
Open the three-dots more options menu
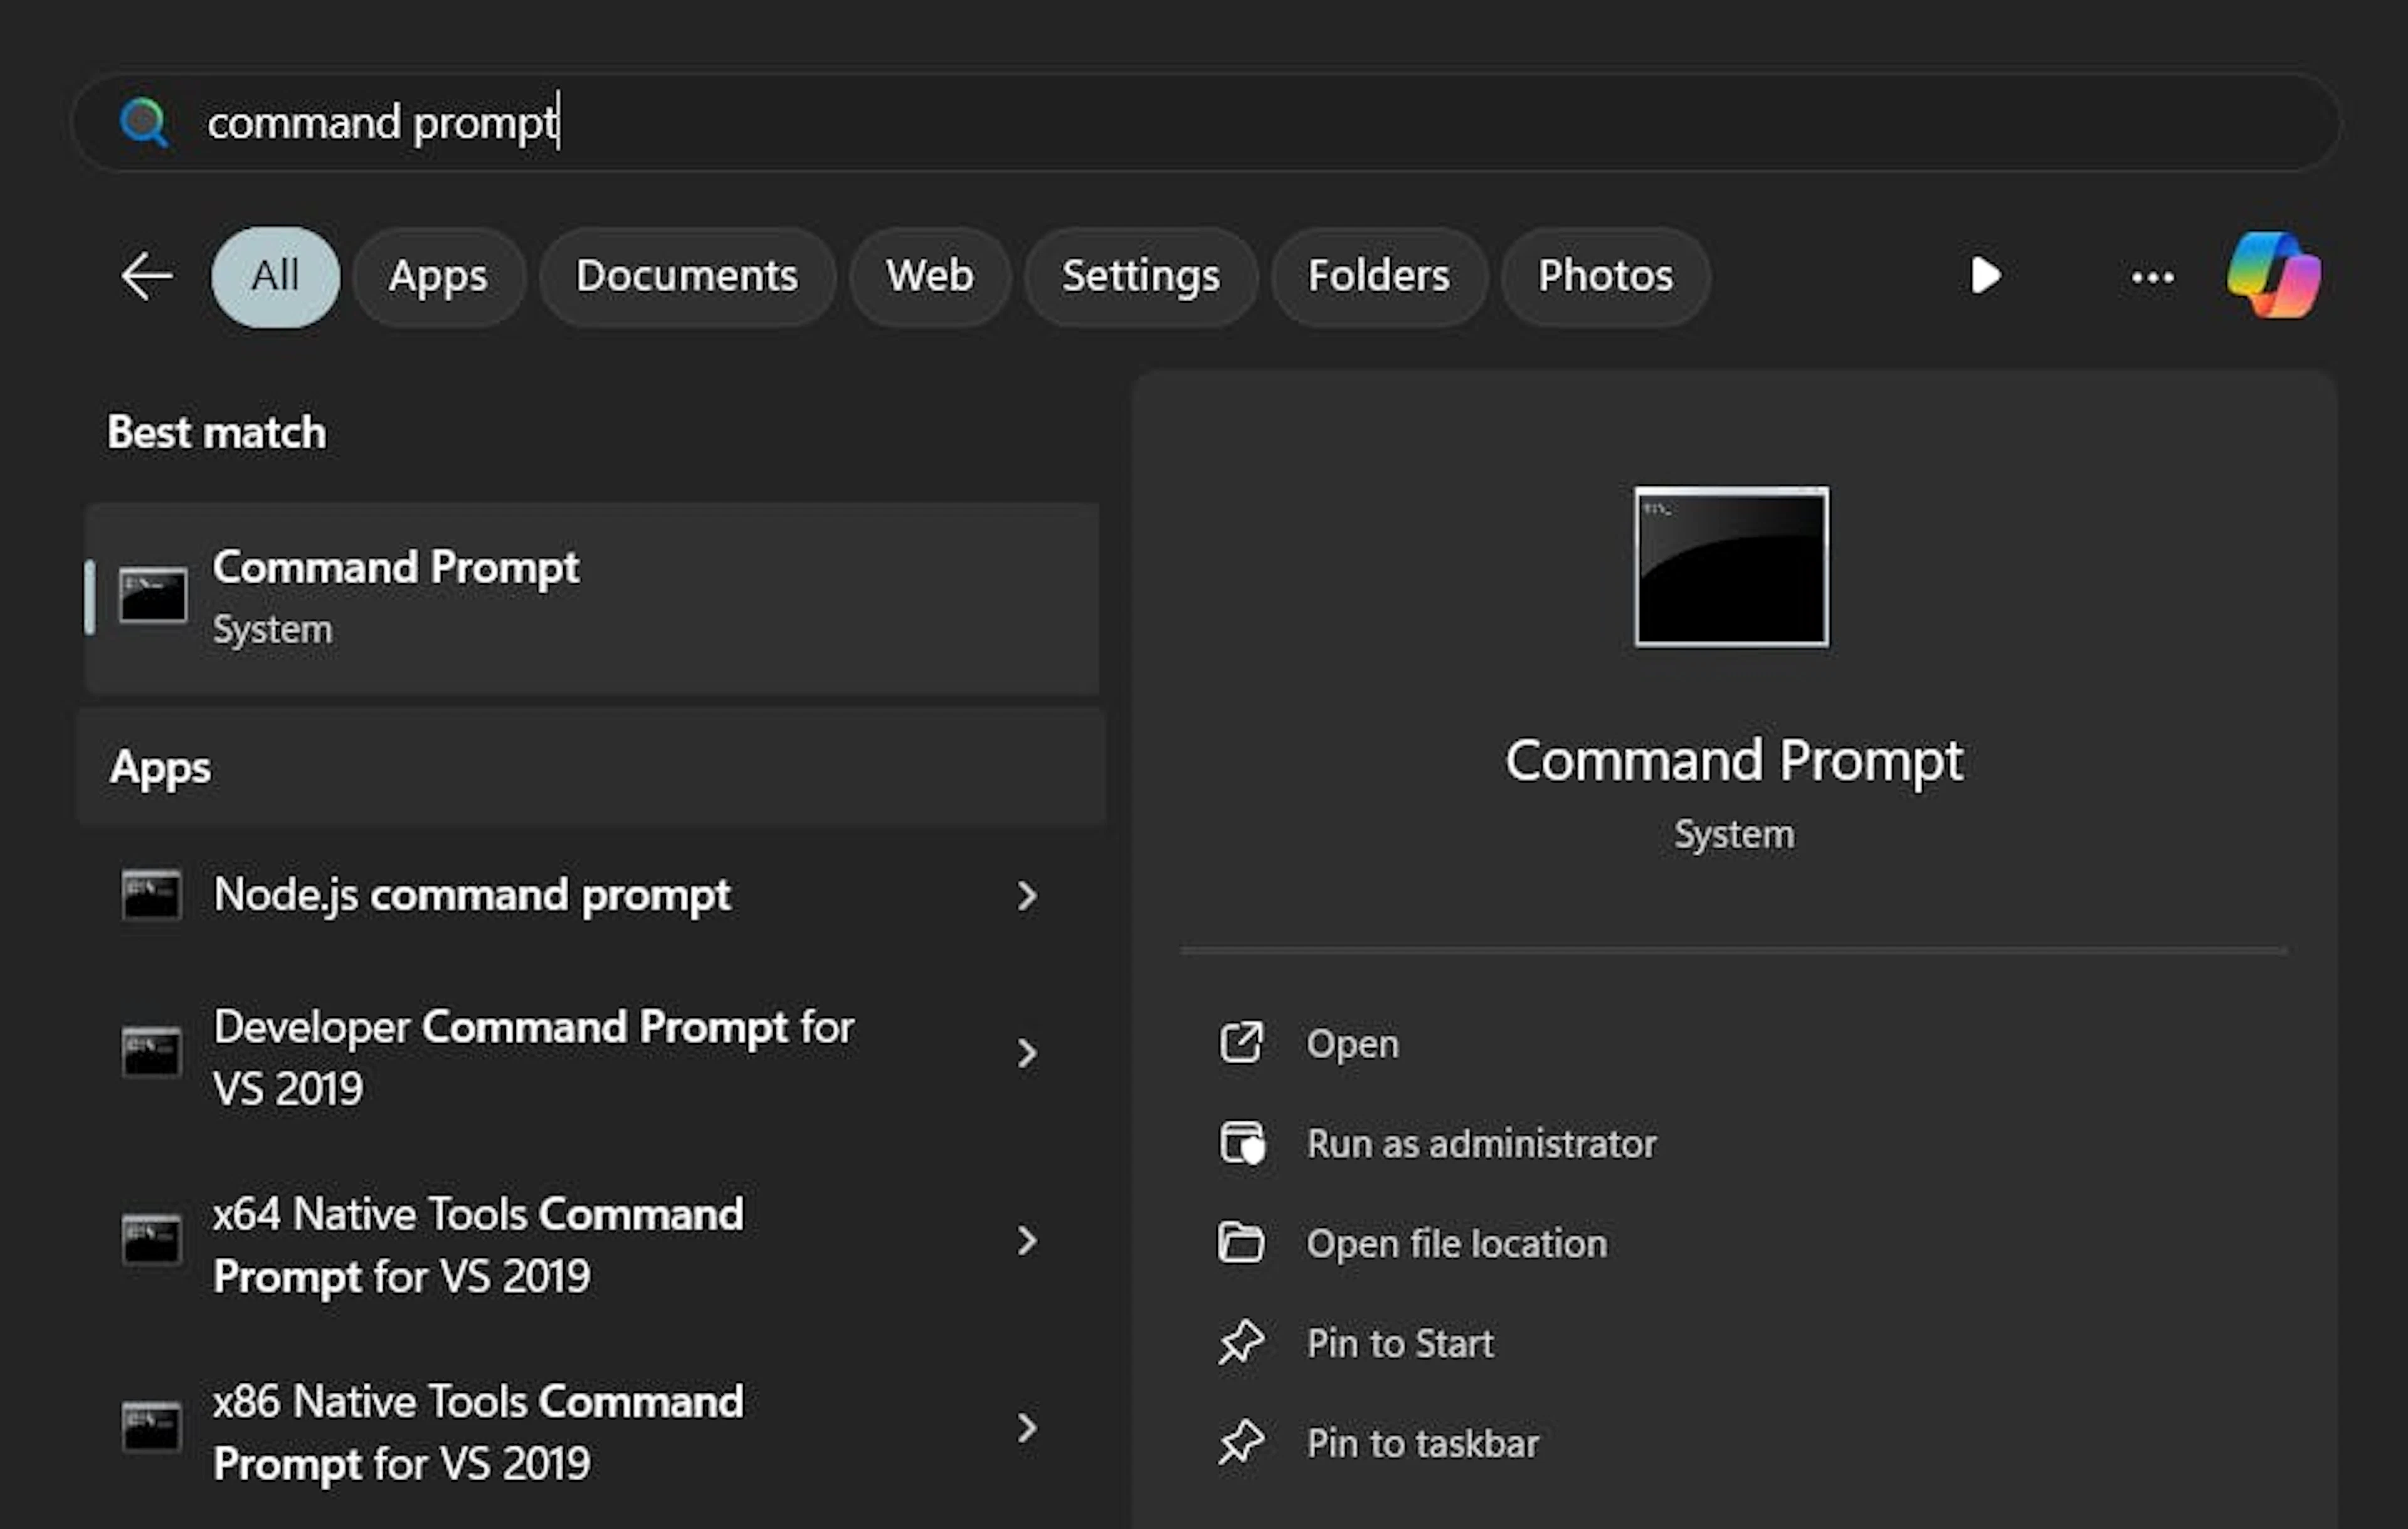(x=2152, y=277)
